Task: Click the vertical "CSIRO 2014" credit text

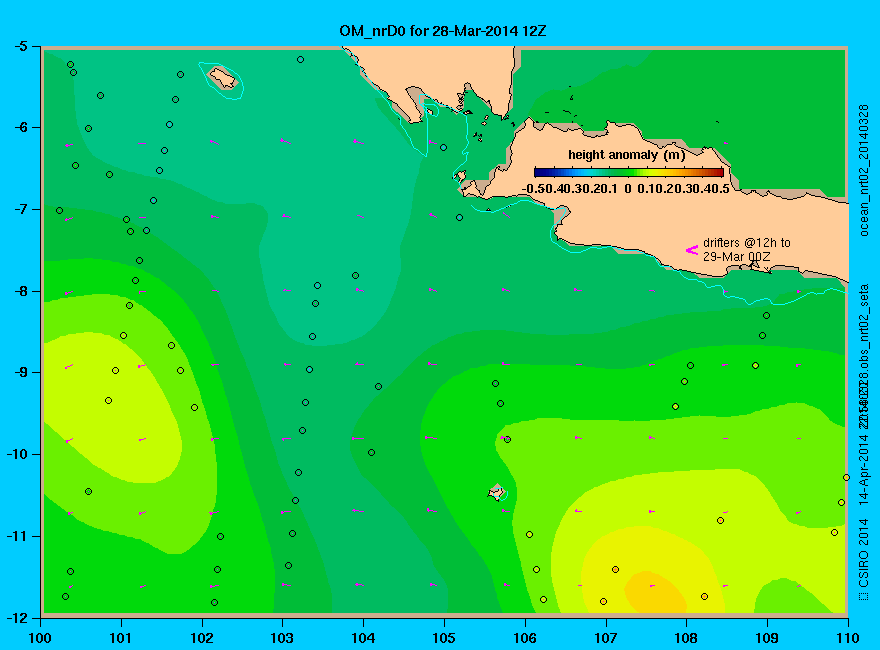Action: pyautogui.click(x=864, y=559)
